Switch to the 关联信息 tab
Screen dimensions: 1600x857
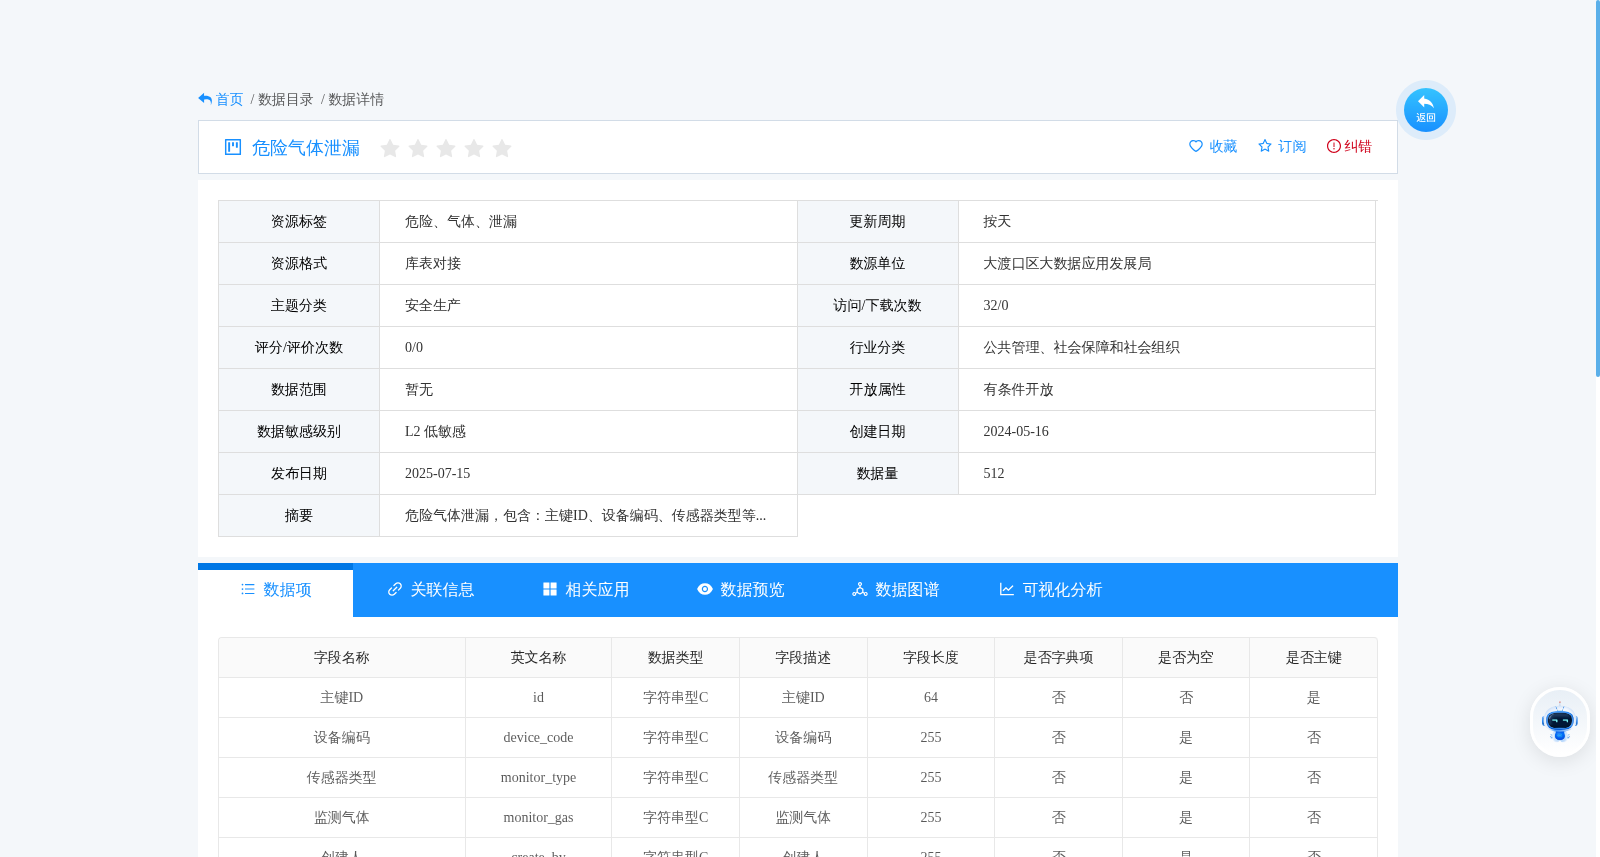[431, 590]
